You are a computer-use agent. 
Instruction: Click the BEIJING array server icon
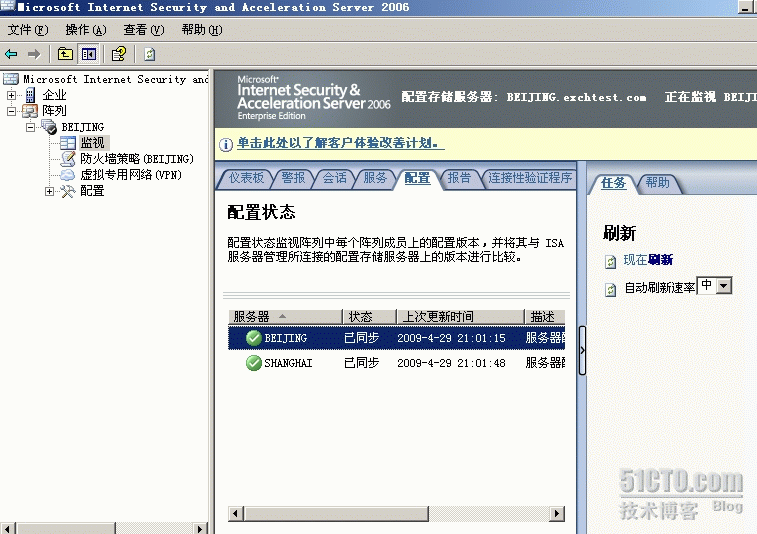(49, 127)
